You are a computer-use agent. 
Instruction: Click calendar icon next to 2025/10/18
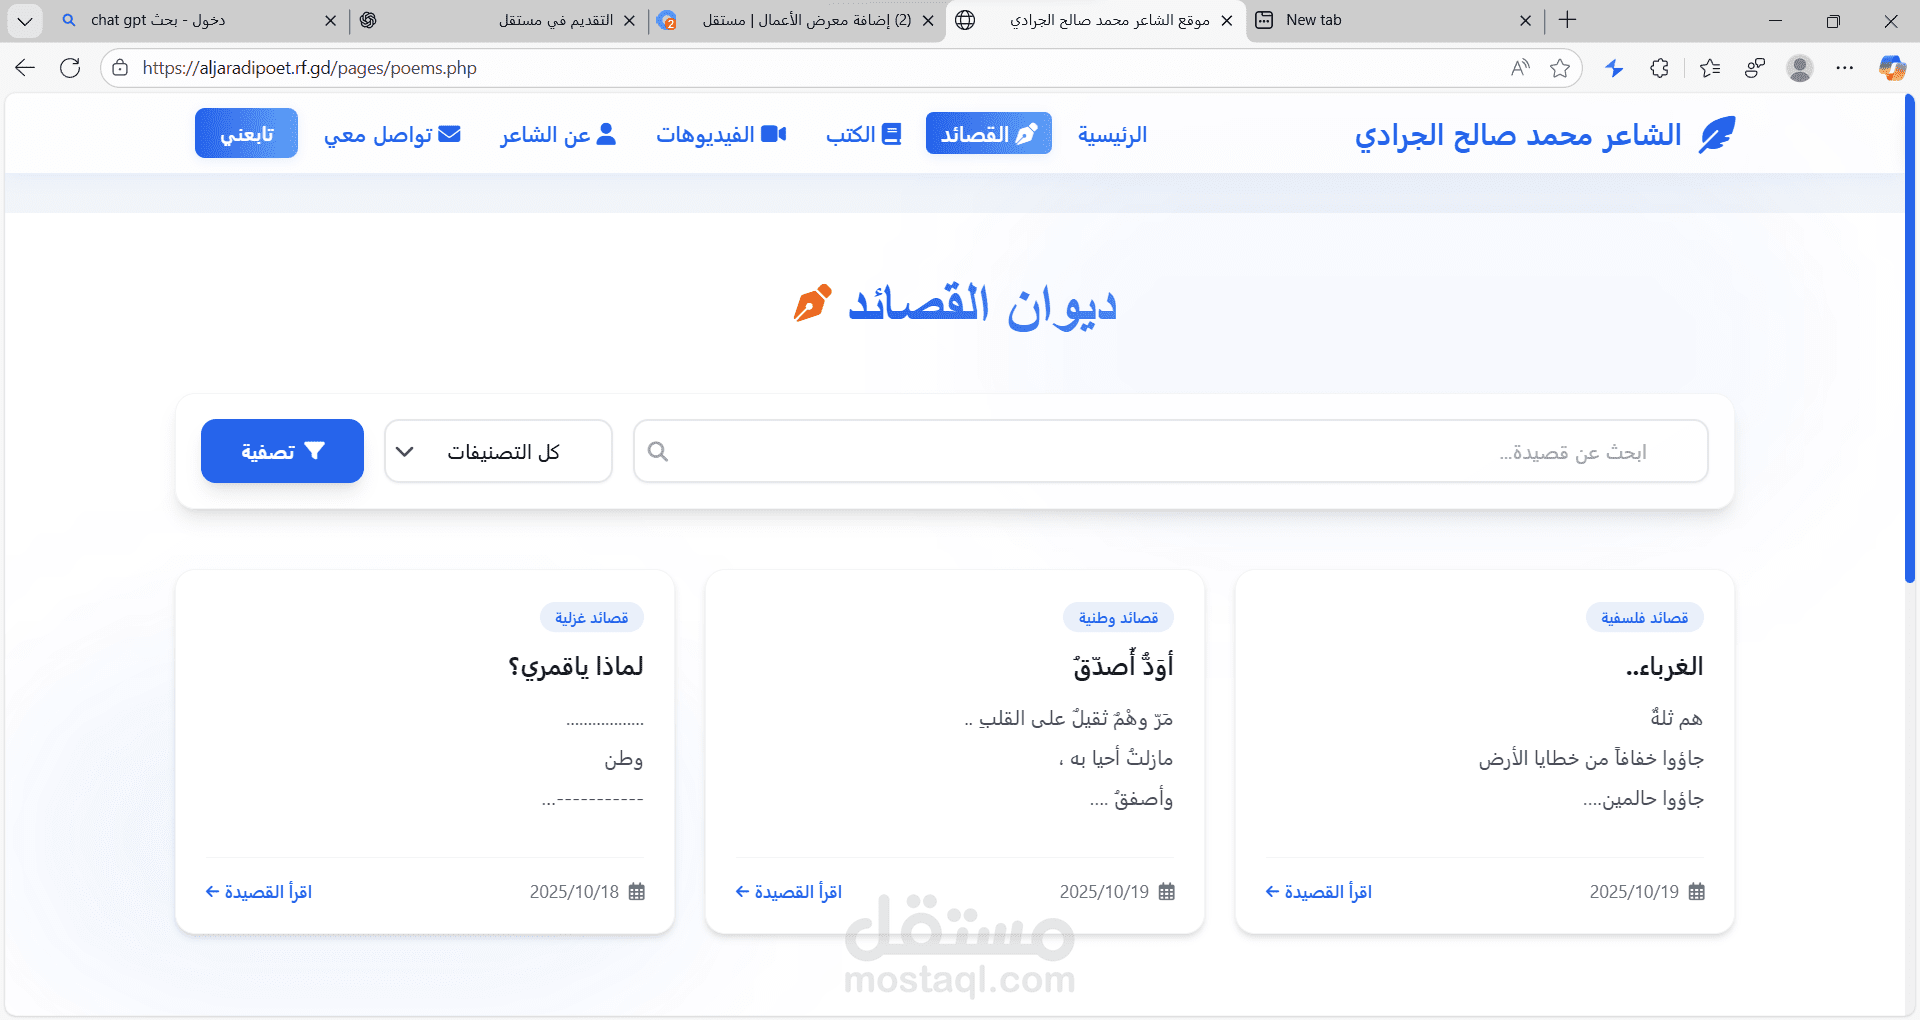pos(637,892)
